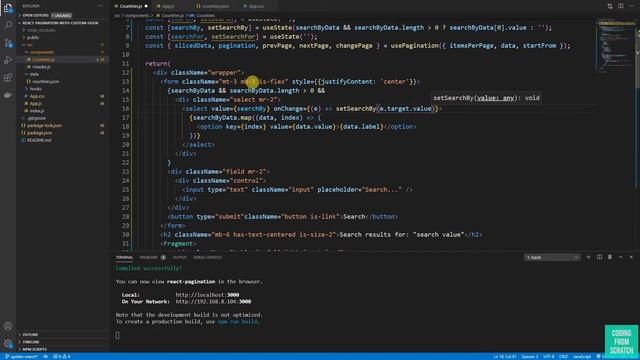Split the editor to the right

[x=620, y=6]
